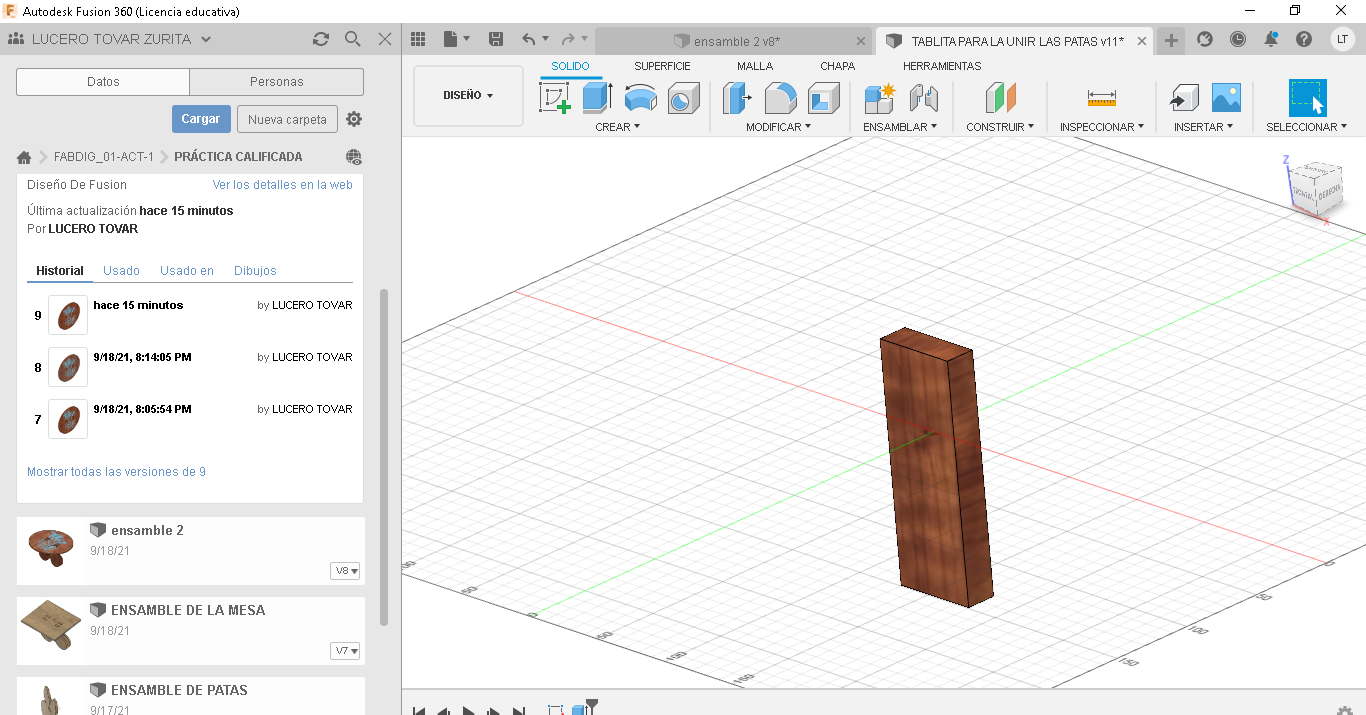Expand the MODIFICAR menu
This screenshot has height=715, width=1366.
click(778, 127)
